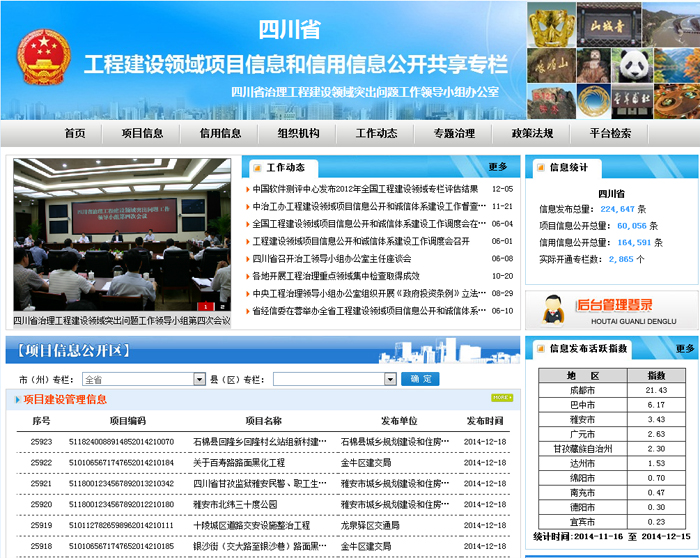
Task: Open news about 政府投资条例 dated 08-29
Action: (369, 293)
